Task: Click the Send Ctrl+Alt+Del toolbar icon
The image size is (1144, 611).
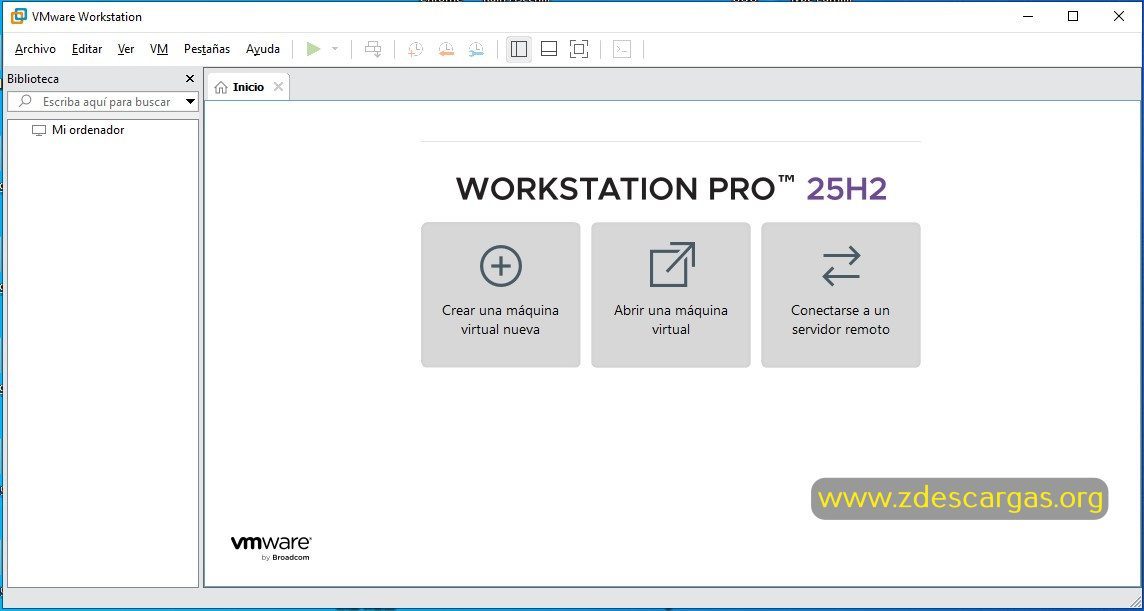Action: coord(373,49)
